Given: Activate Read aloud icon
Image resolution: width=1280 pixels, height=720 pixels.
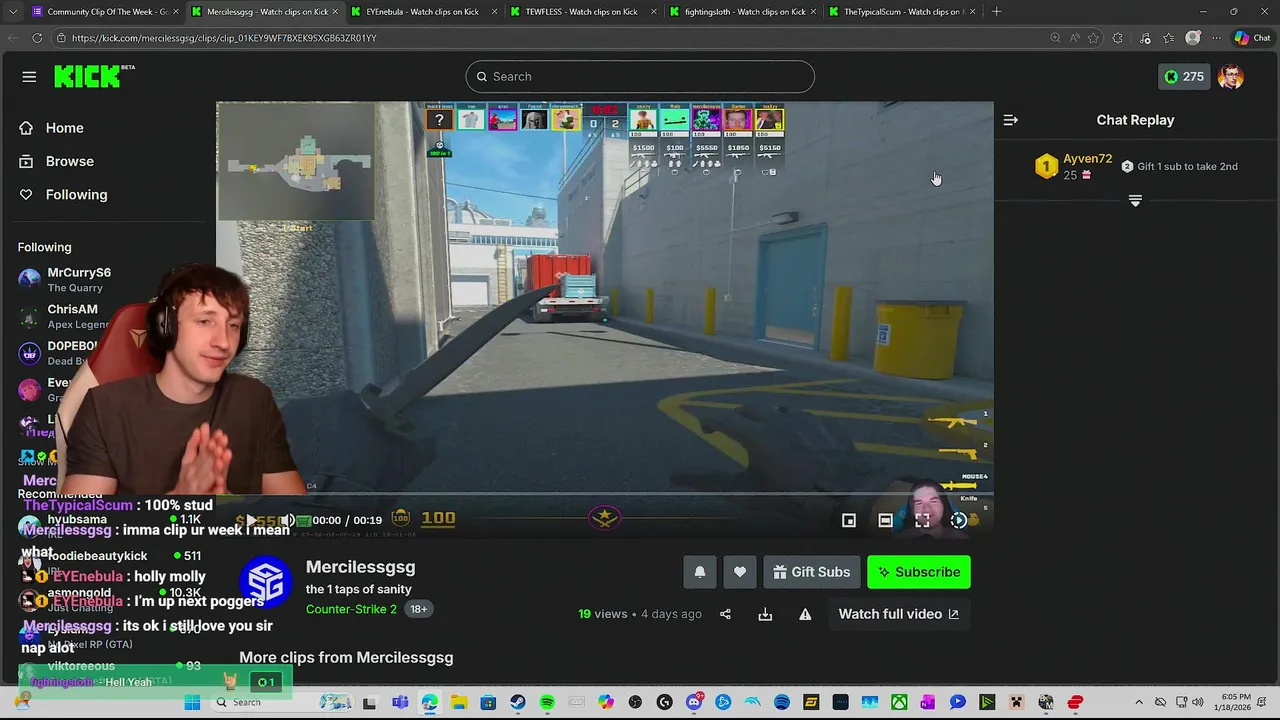Looking at the screenshot, I should 1074,38.
